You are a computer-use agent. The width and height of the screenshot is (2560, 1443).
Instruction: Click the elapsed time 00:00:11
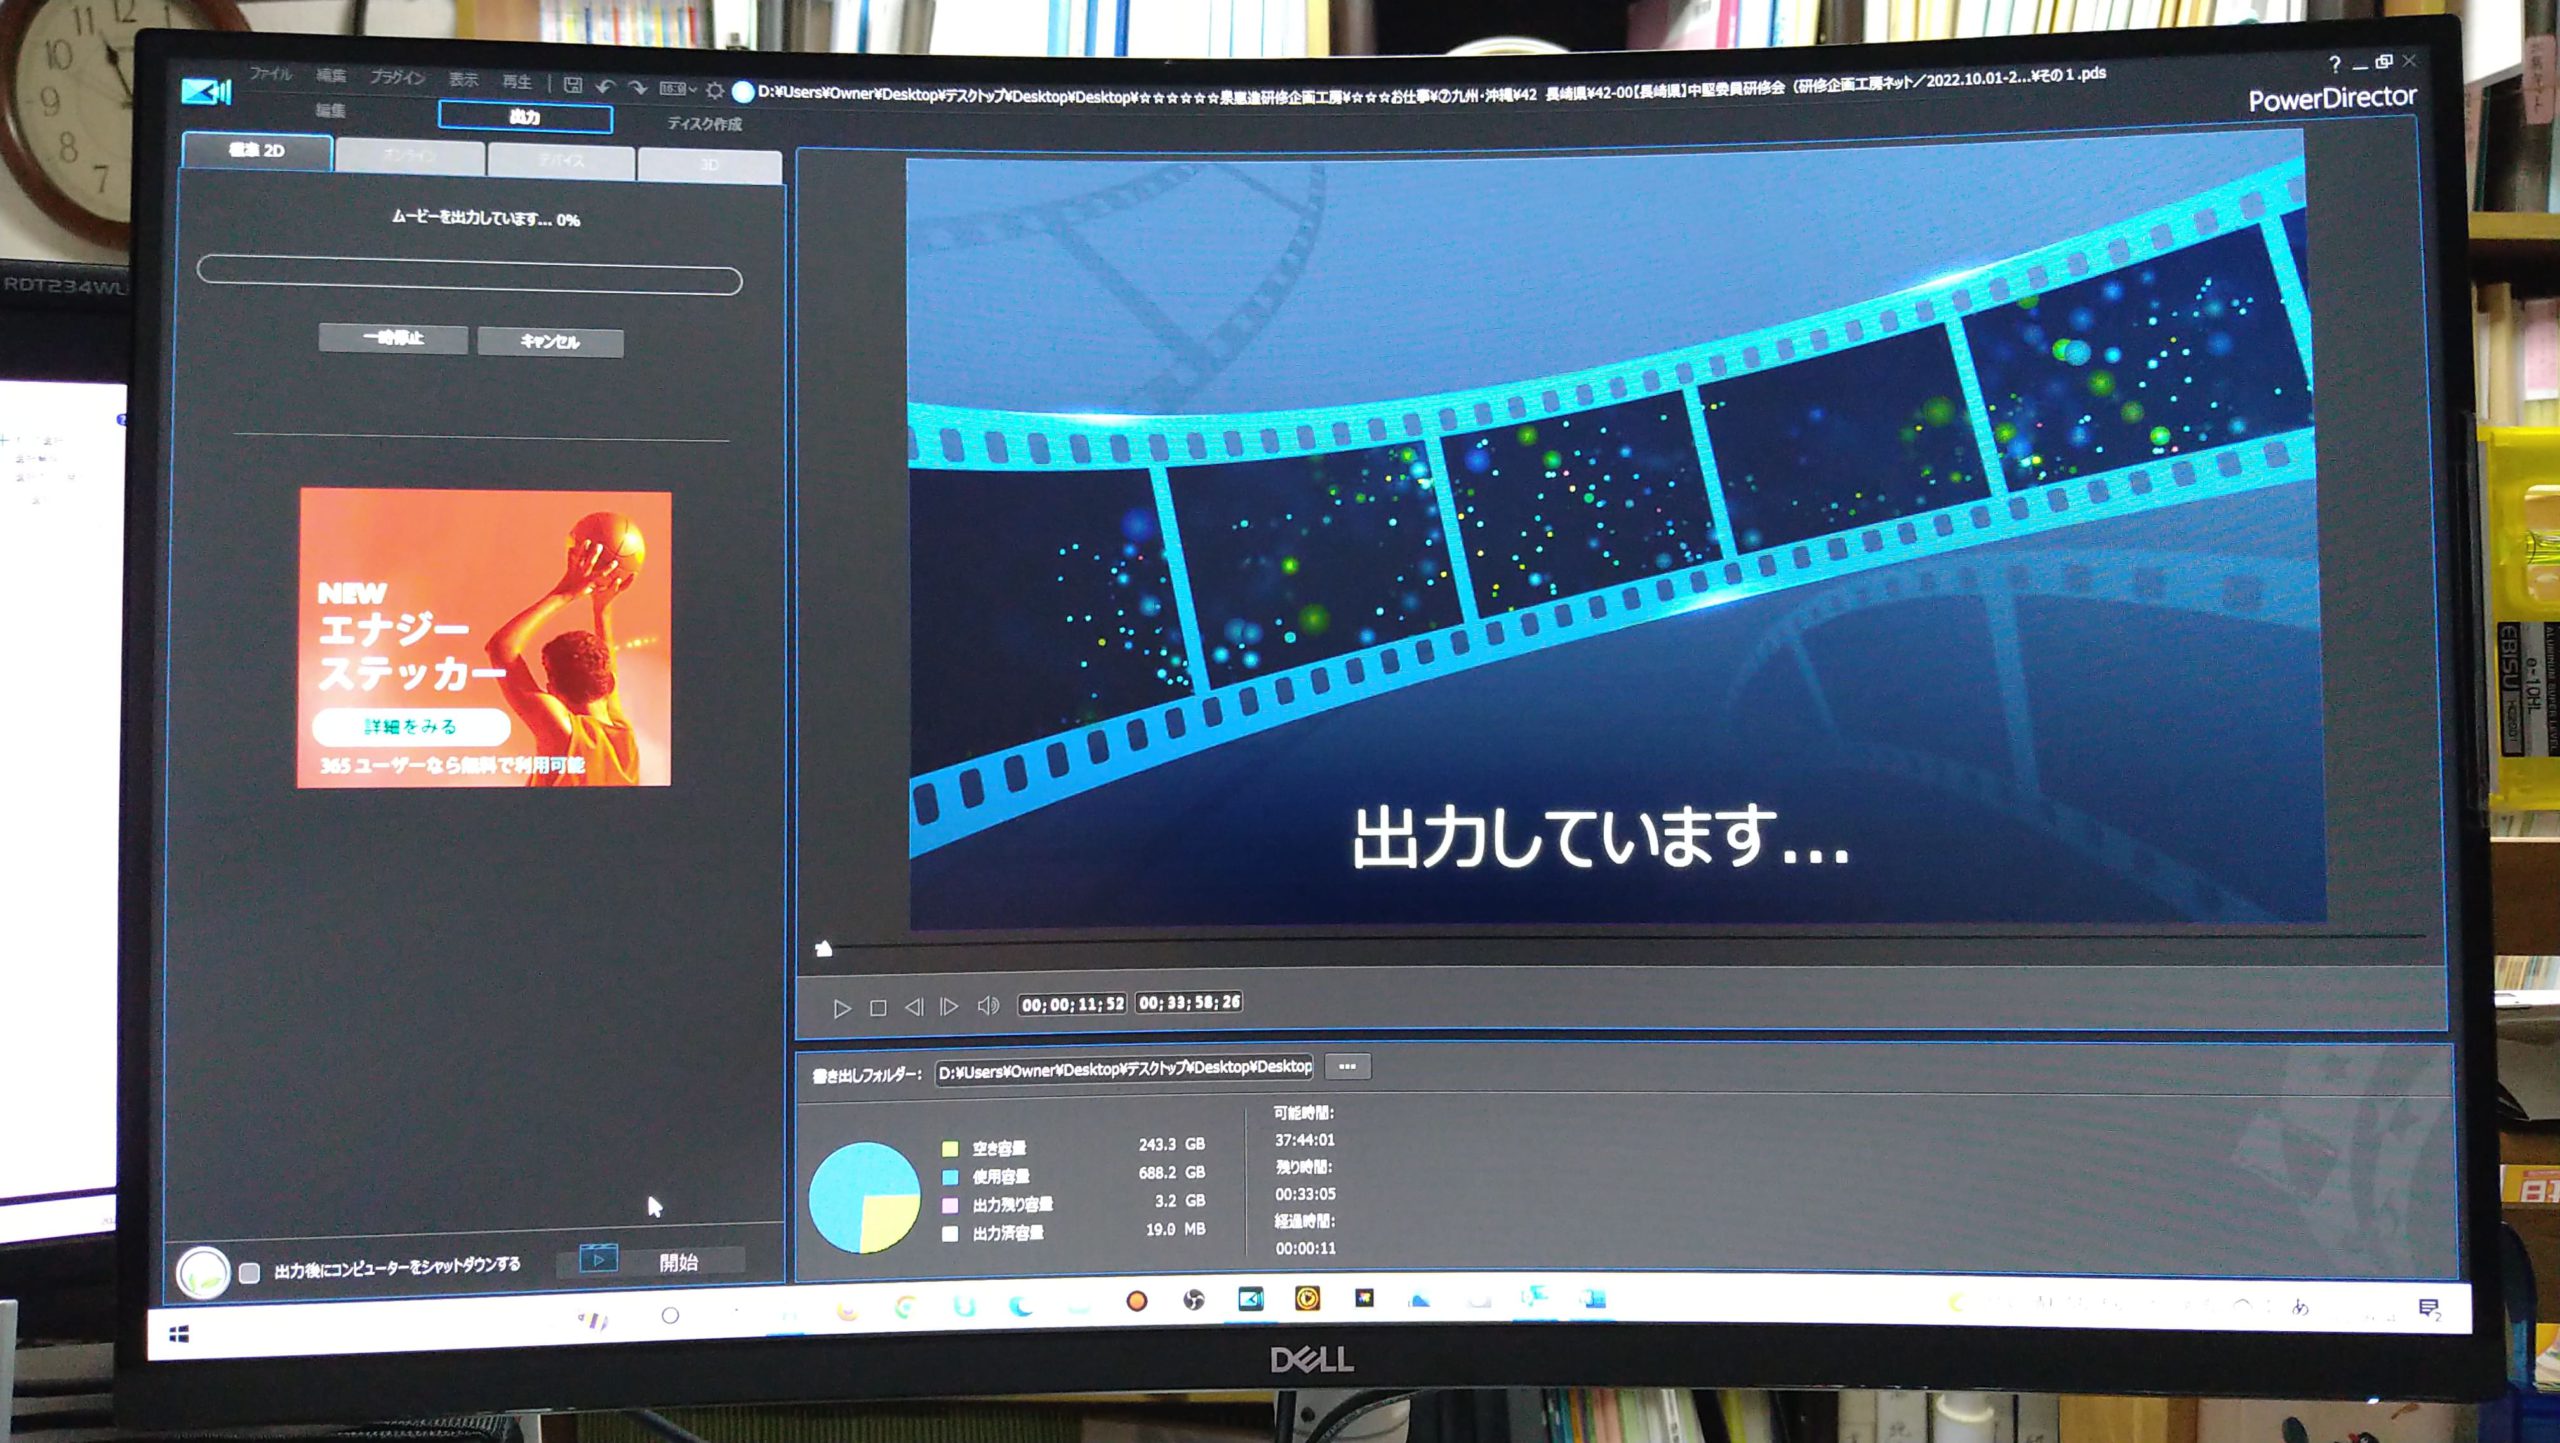(x=1305, y=1248)
